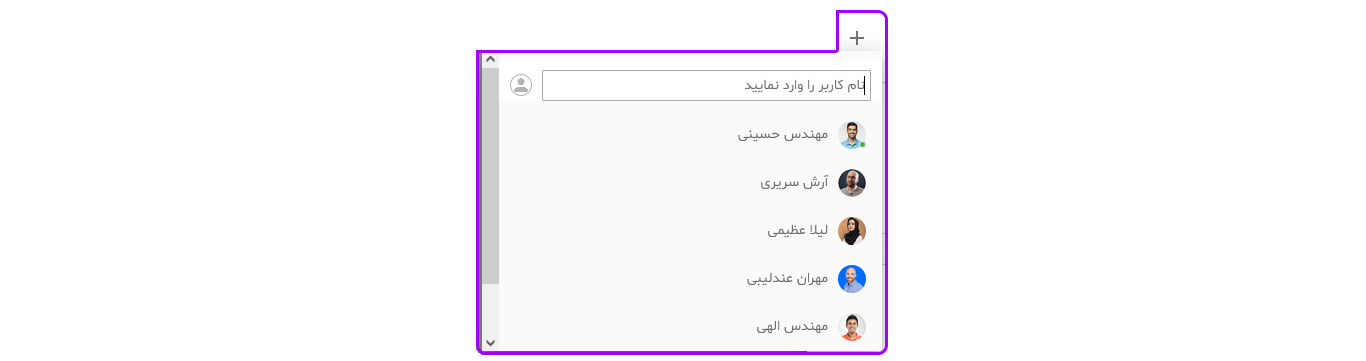Click the green online status dot on حسینی's avatar
The width and height of the screenshot is (1366, 361).
click(862, 145)
